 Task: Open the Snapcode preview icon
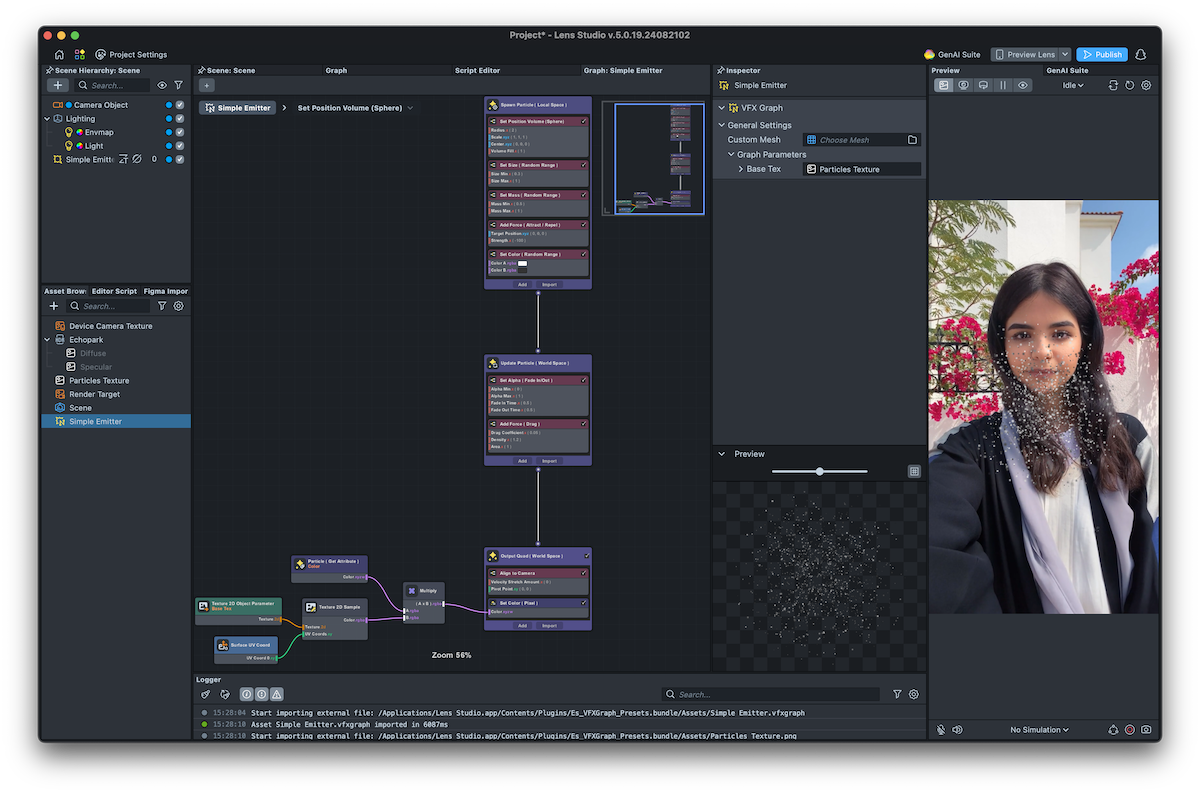984,85
